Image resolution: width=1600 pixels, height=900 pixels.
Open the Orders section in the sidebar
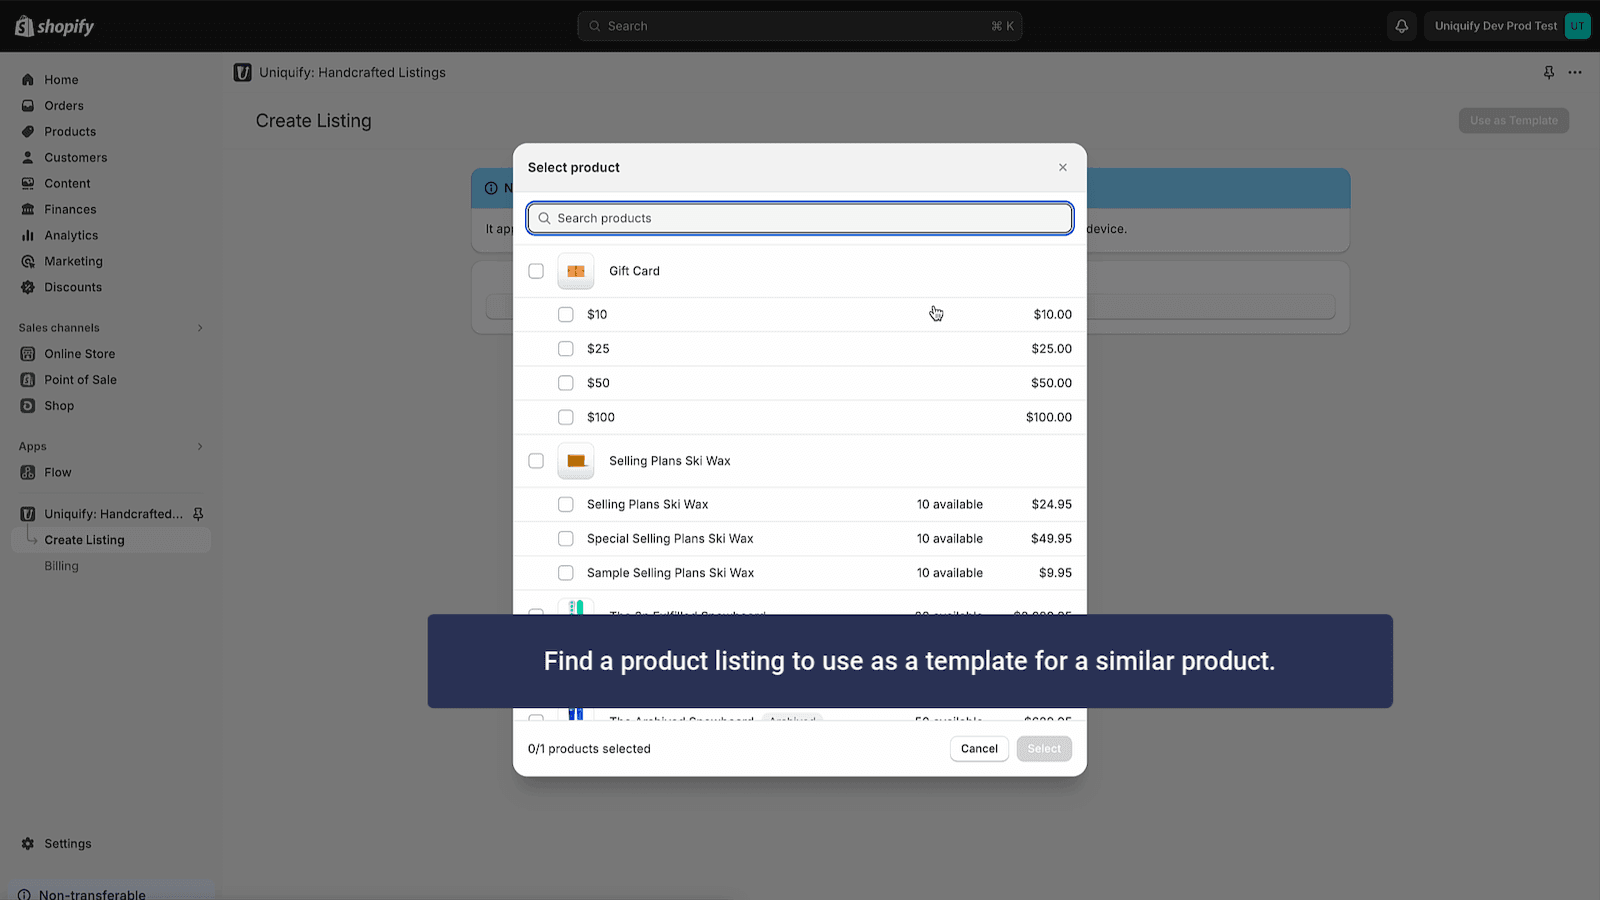coord(62,105)
